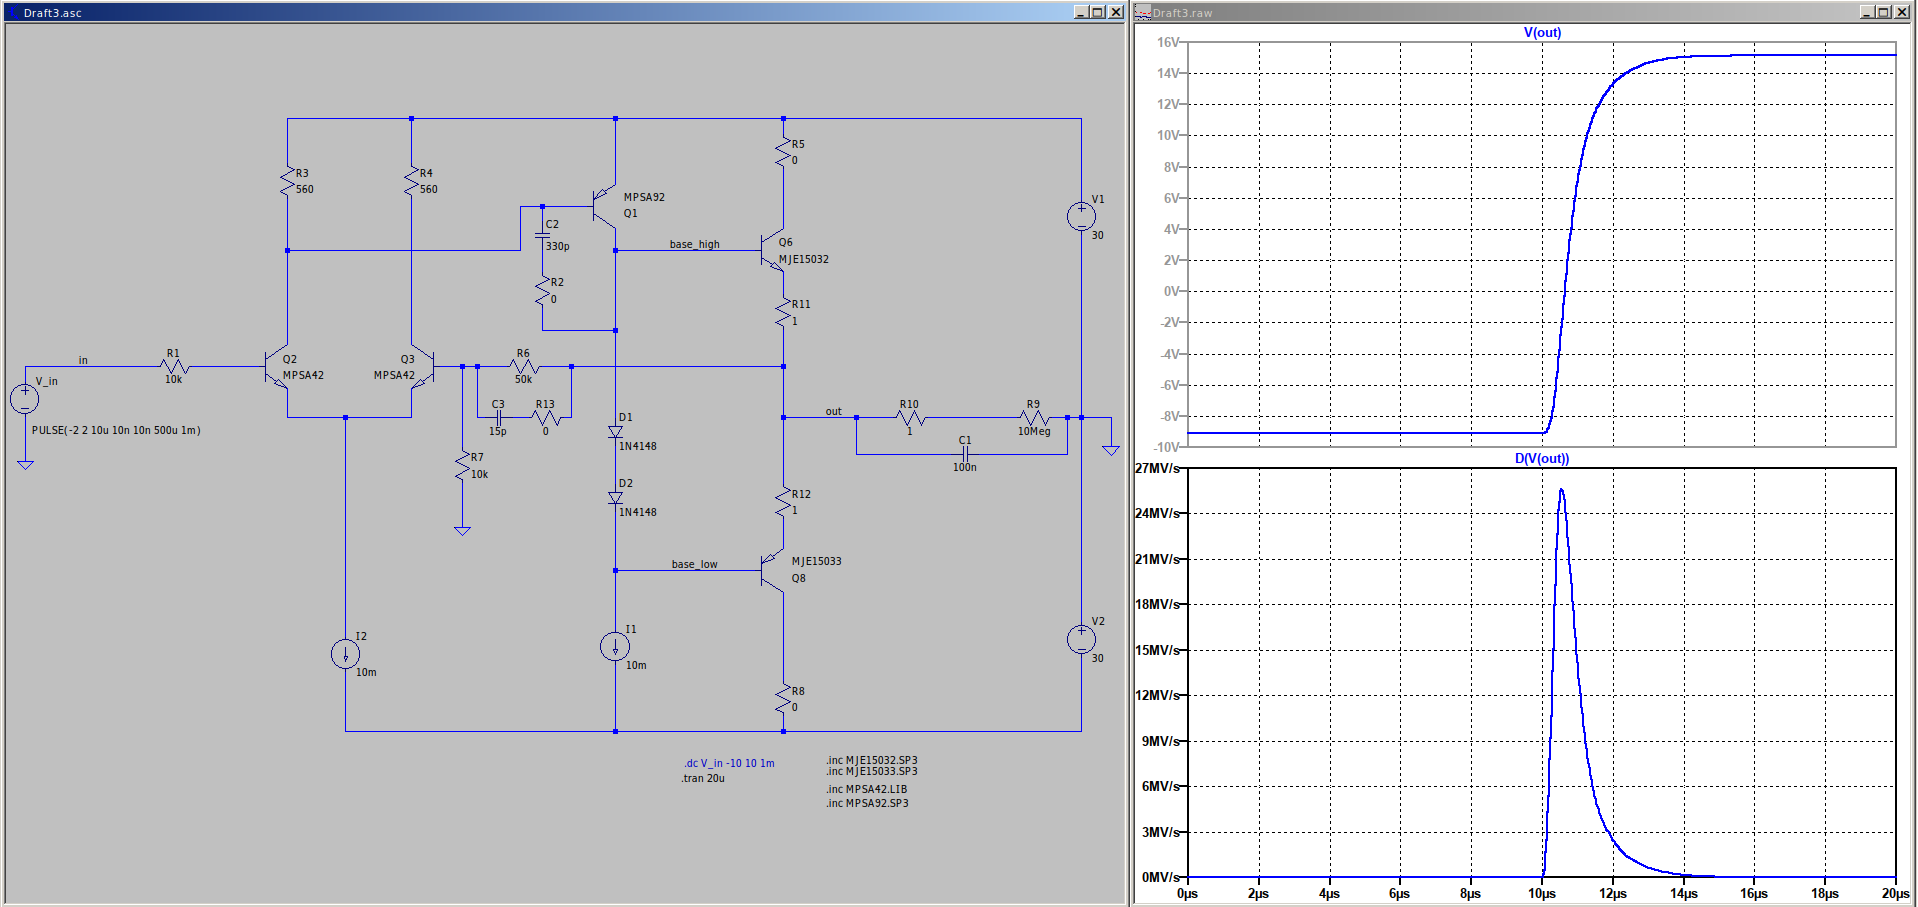This screenshot has width=1918, height=907.
Task: Select the Q6 MJE15032 transistor symbol
Action: coord(772,250)
